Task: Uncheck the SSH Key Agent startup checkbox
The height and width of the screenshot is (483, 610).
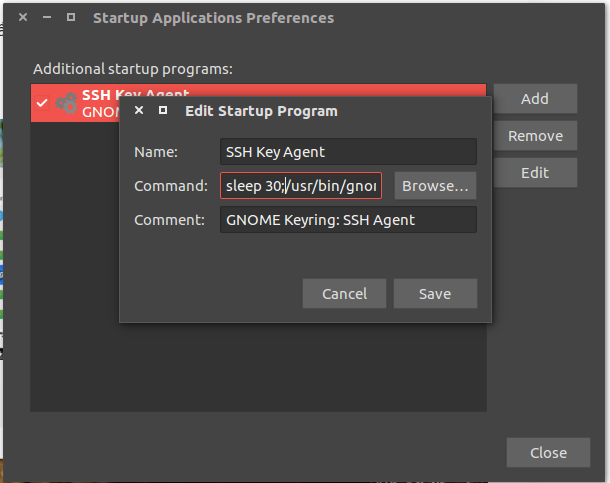Action: click(x=41, y=102)
